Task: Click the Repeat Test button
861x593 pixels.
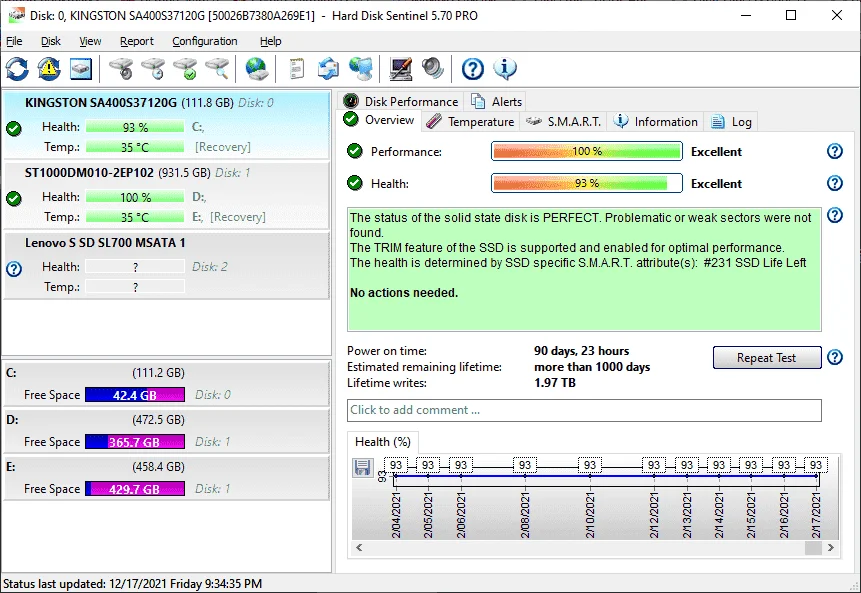Action: pos(767,357)
